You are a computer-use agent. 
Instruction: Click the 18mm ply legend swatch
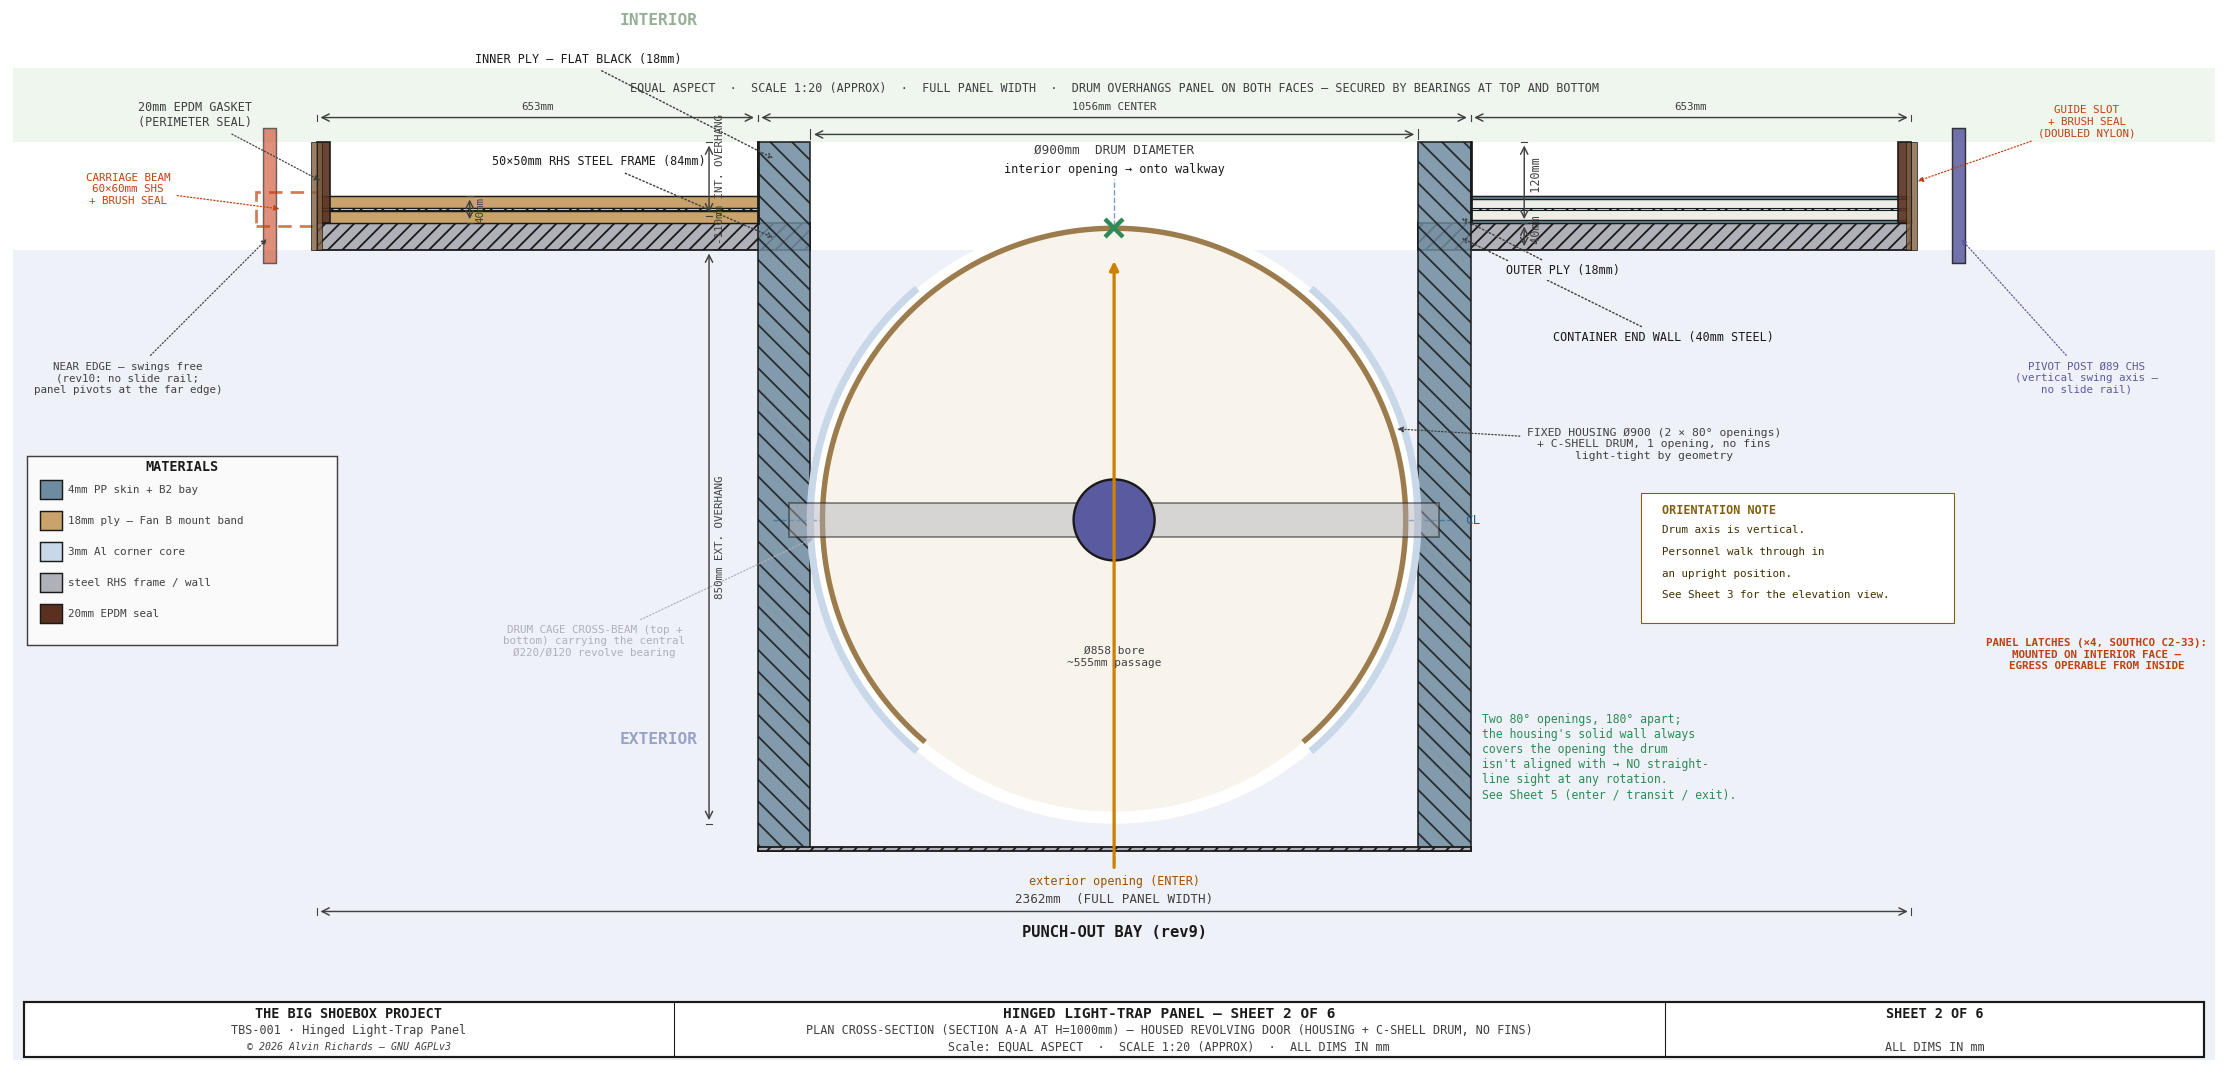point(51,521)
